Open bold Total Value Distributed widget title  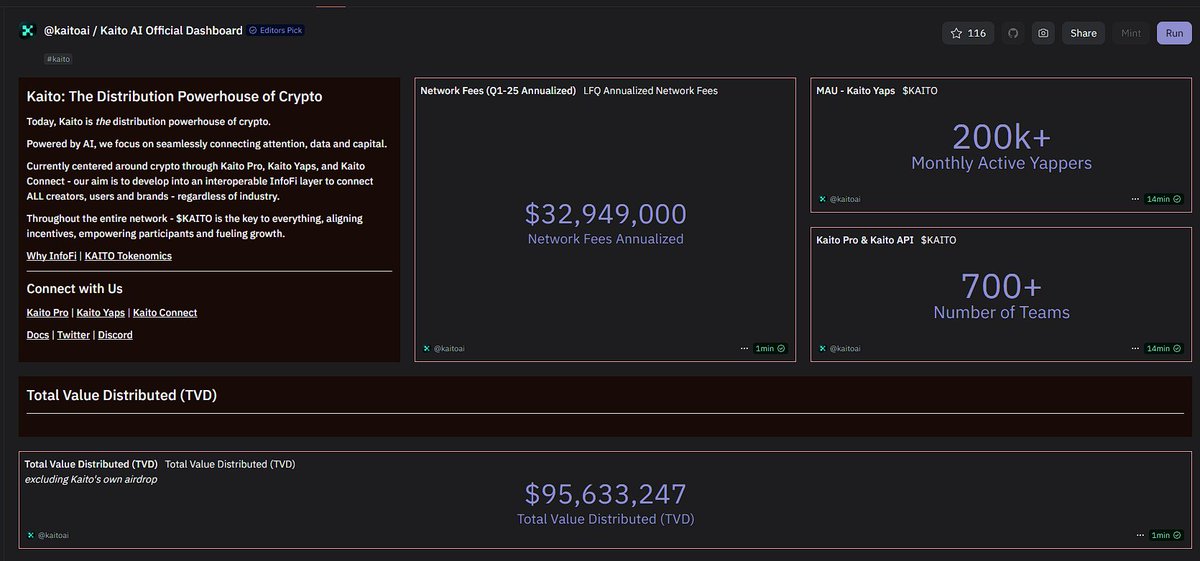pyautogui.click(x=91, y=464)
